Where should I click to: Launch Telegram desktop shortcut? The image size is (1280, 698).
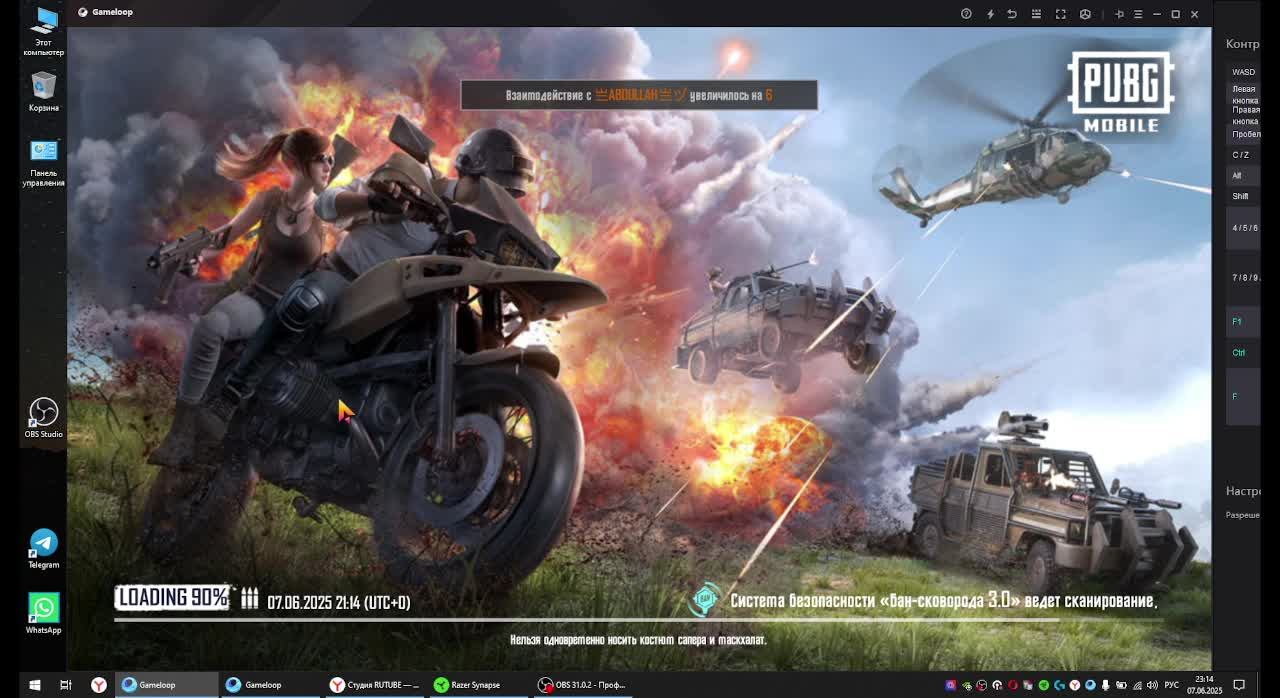[44, 549]
